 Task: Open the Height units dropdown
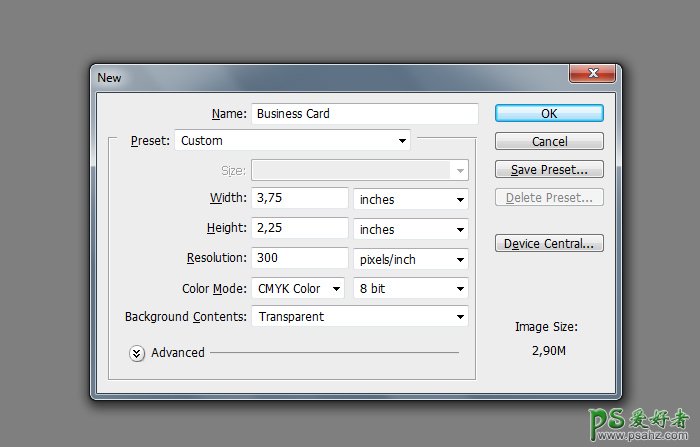point(411,230)
